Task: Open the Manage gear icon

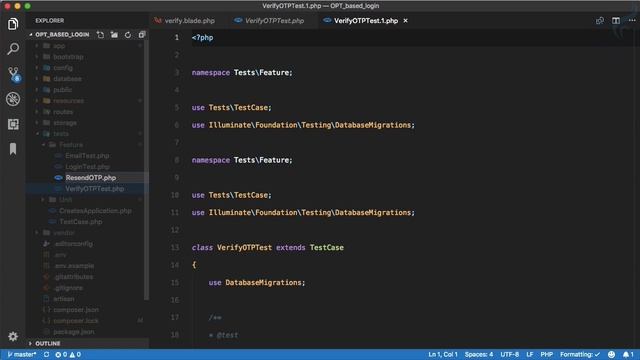Action: point(13,336)
